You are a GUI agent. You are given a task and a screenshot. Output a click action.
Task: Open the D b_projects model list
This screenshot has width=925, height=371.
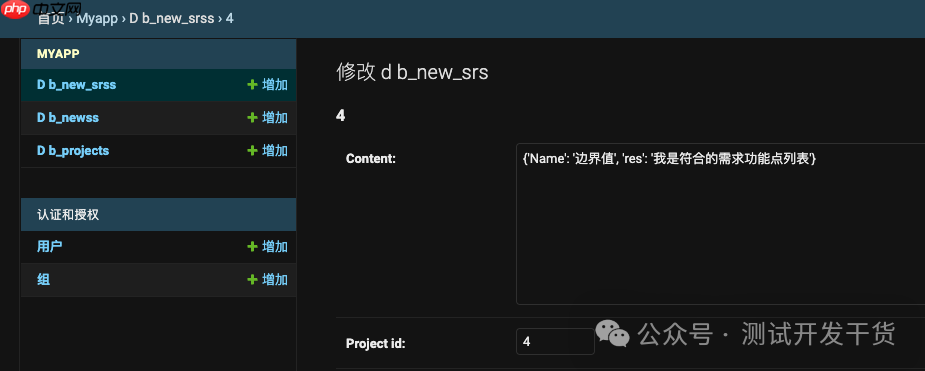point(73,151)
